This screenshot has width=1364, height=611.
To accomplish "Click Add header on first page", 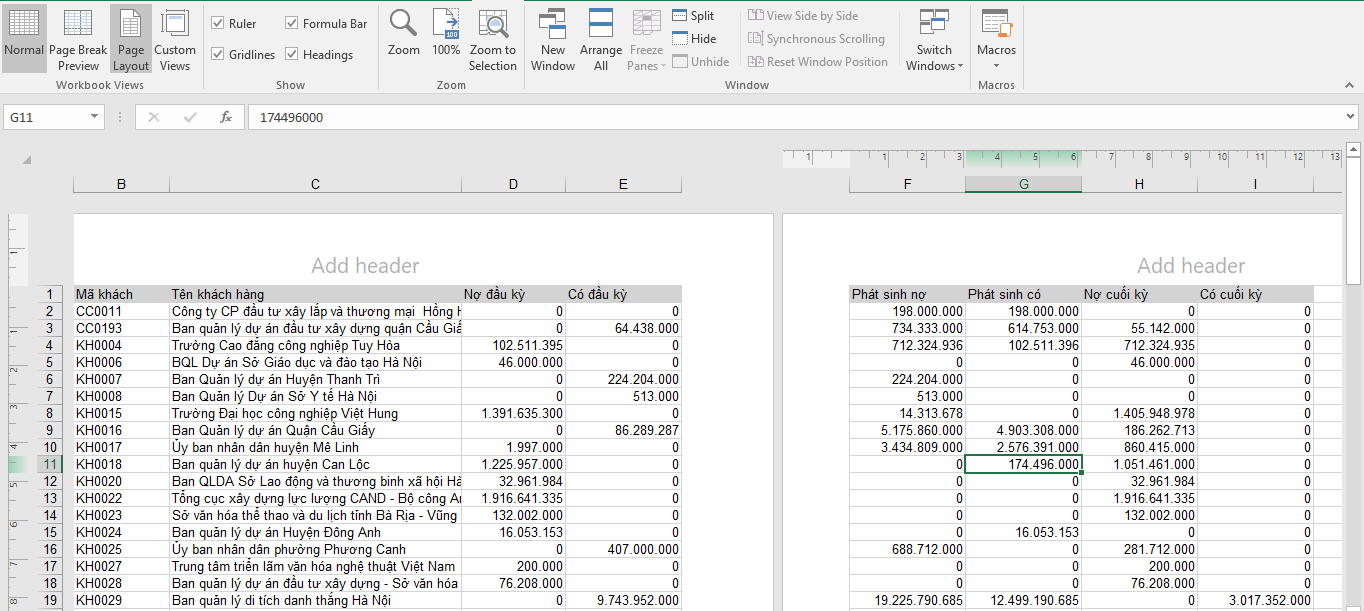I will [x=366, y=266].
